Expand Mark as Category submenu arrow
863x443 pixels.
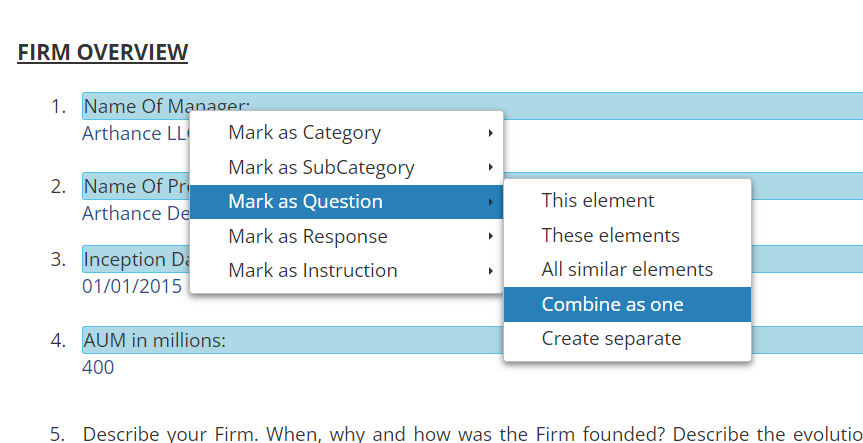click(x=490, y=133)
